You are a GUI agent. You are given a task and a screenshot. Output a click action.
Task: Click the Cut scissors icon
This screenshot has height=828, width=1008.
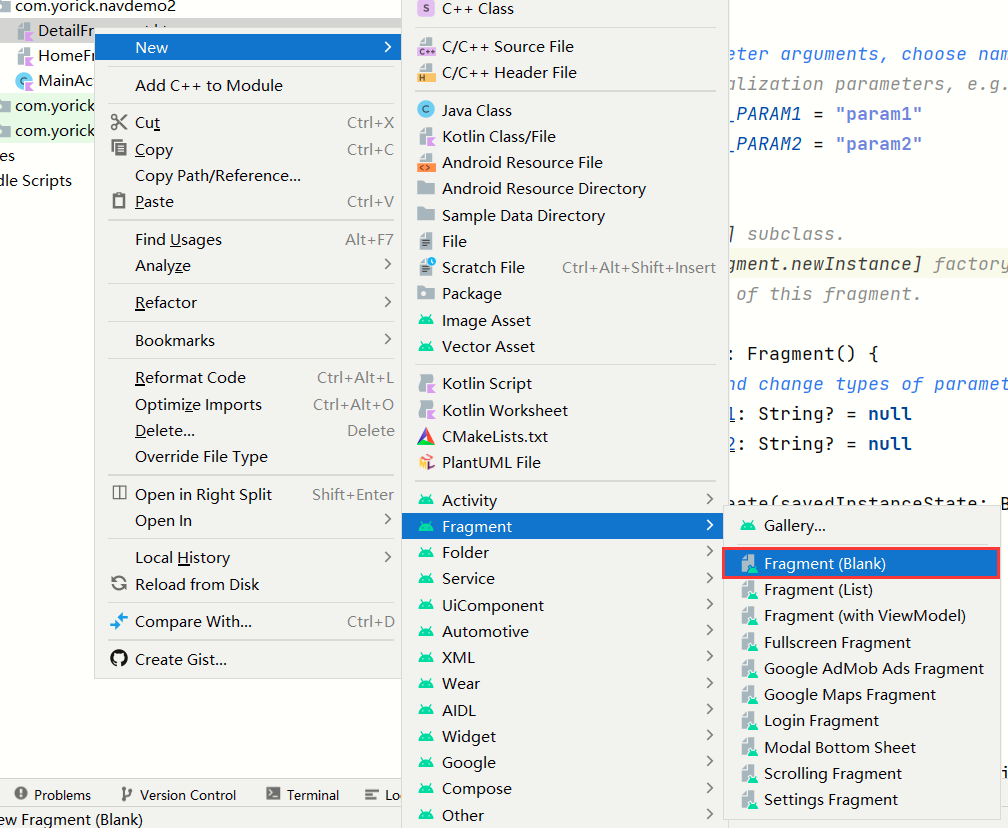pyautogui.click(x=119, y=123)
